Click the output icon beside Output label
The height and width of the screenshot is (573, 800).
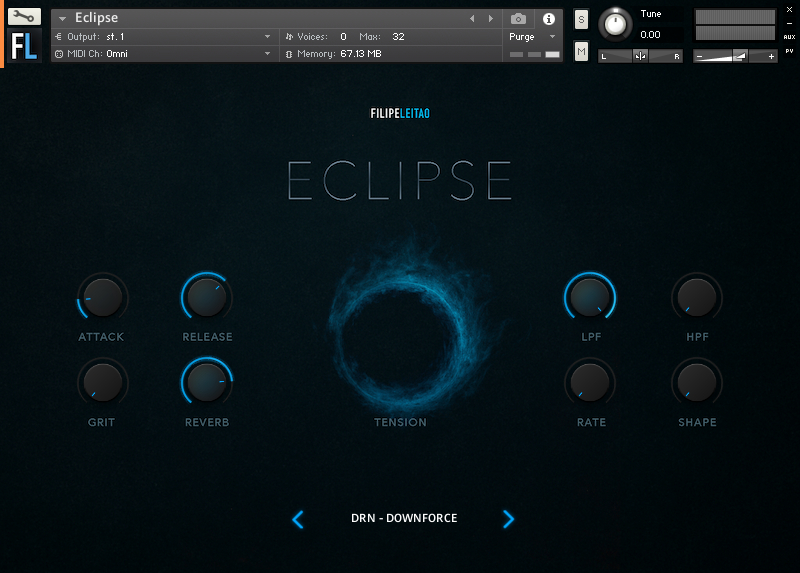58,37
